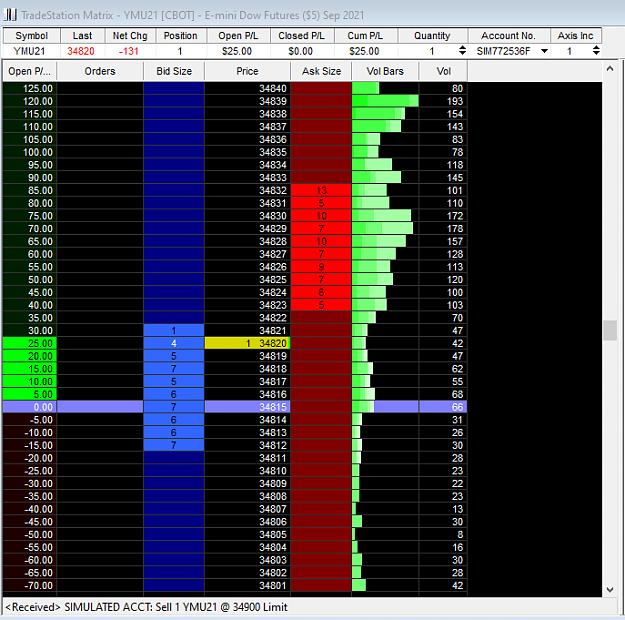625x620 pixels.
Task: Open the Account No. dropdown arrow
Action: pyautogui.click(x=544, y=51)
